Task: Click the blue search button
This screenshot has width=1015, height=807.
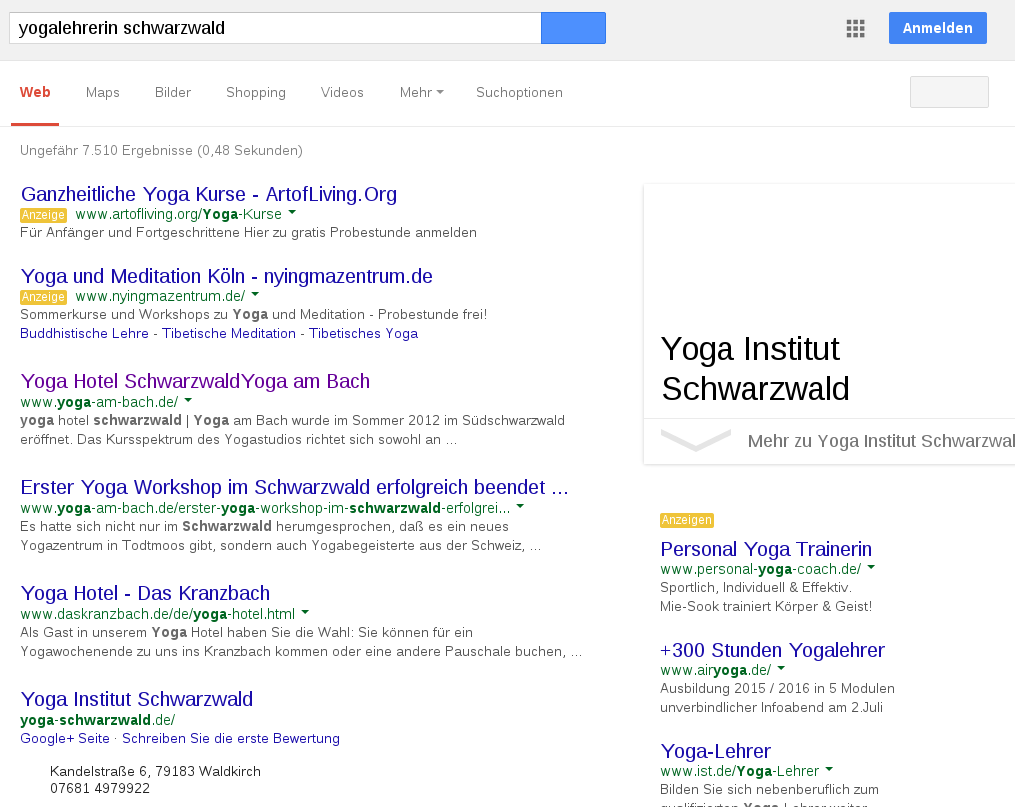Action: pos(573,28)
